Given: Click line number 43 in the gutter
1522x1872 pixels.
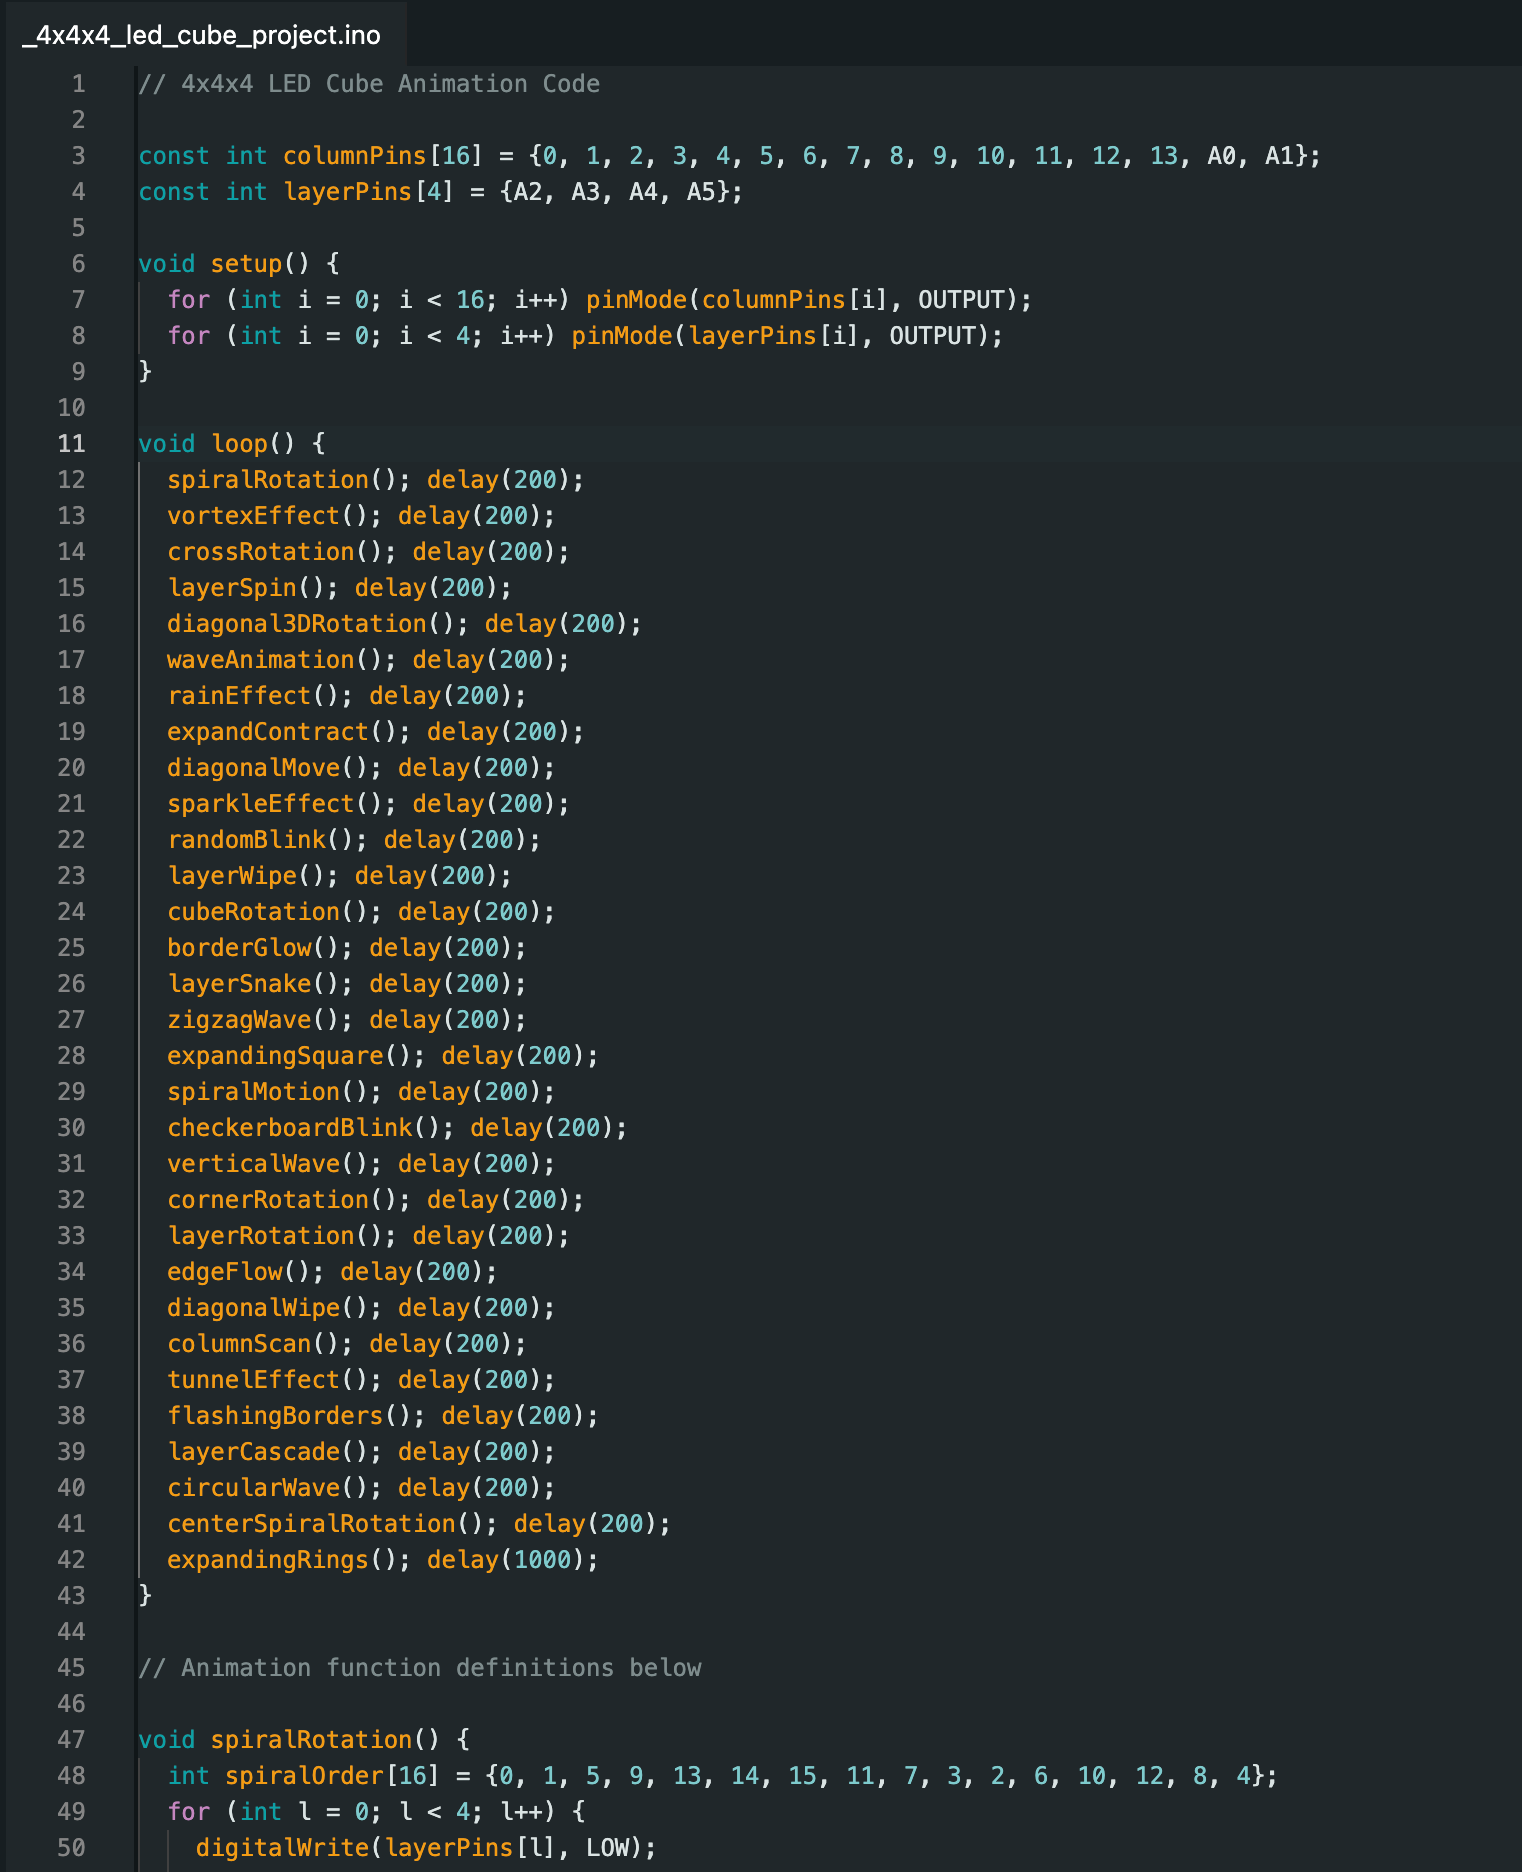Looking at the screenshot, I should pyautogui.click(x=72, y=1596).
